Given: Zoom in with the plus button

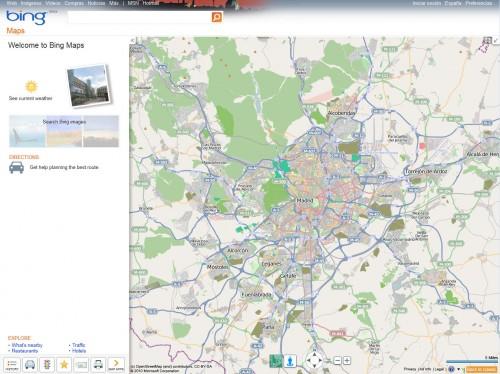Looking at the screenshot, I should pyautogui.click(x=347, y=361).
